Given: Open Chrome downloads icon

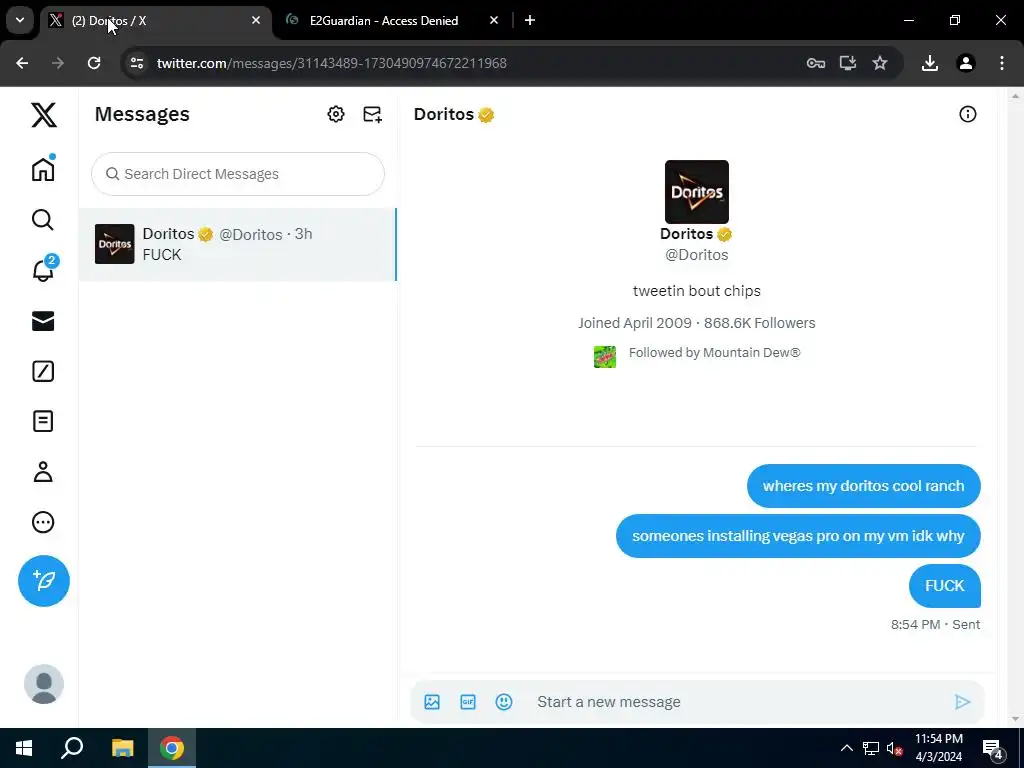Looking at the screenshot, I should point(929,63).
